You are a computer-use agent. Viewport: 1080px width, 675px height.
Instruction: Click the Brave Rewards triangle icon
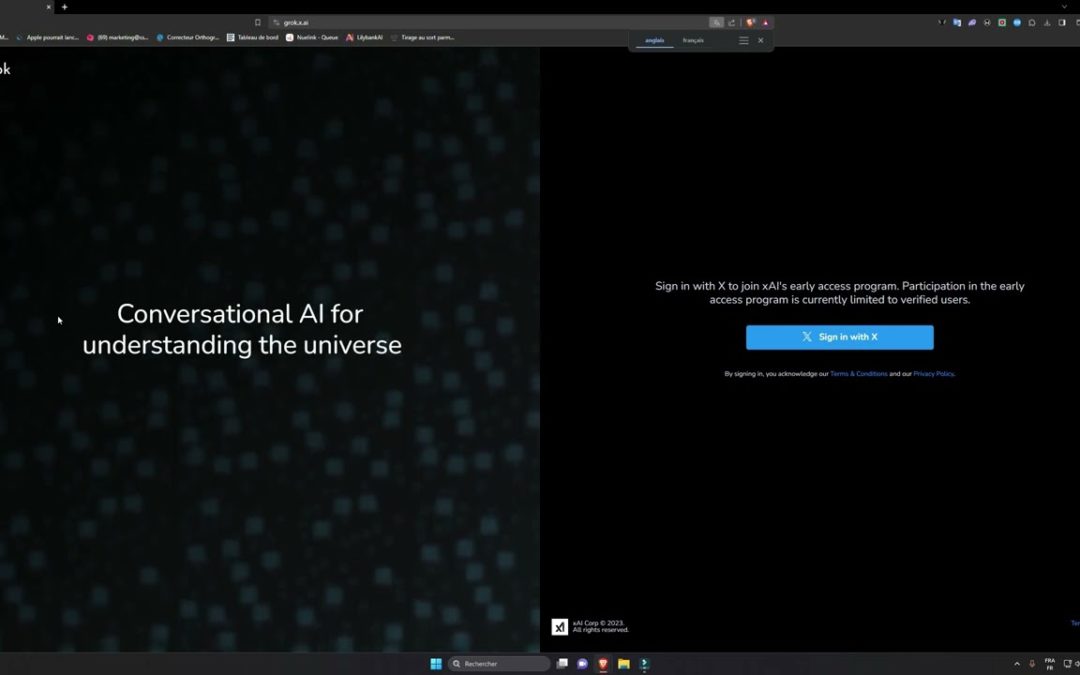[x=765, y=23]
